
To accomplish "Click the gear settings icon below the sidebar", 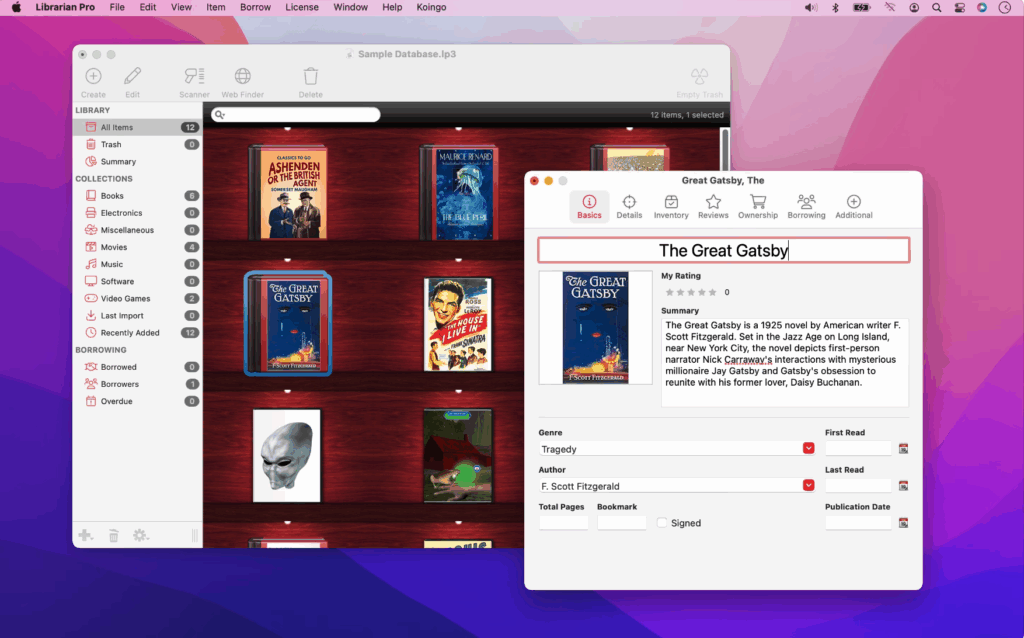I will 139,535.
